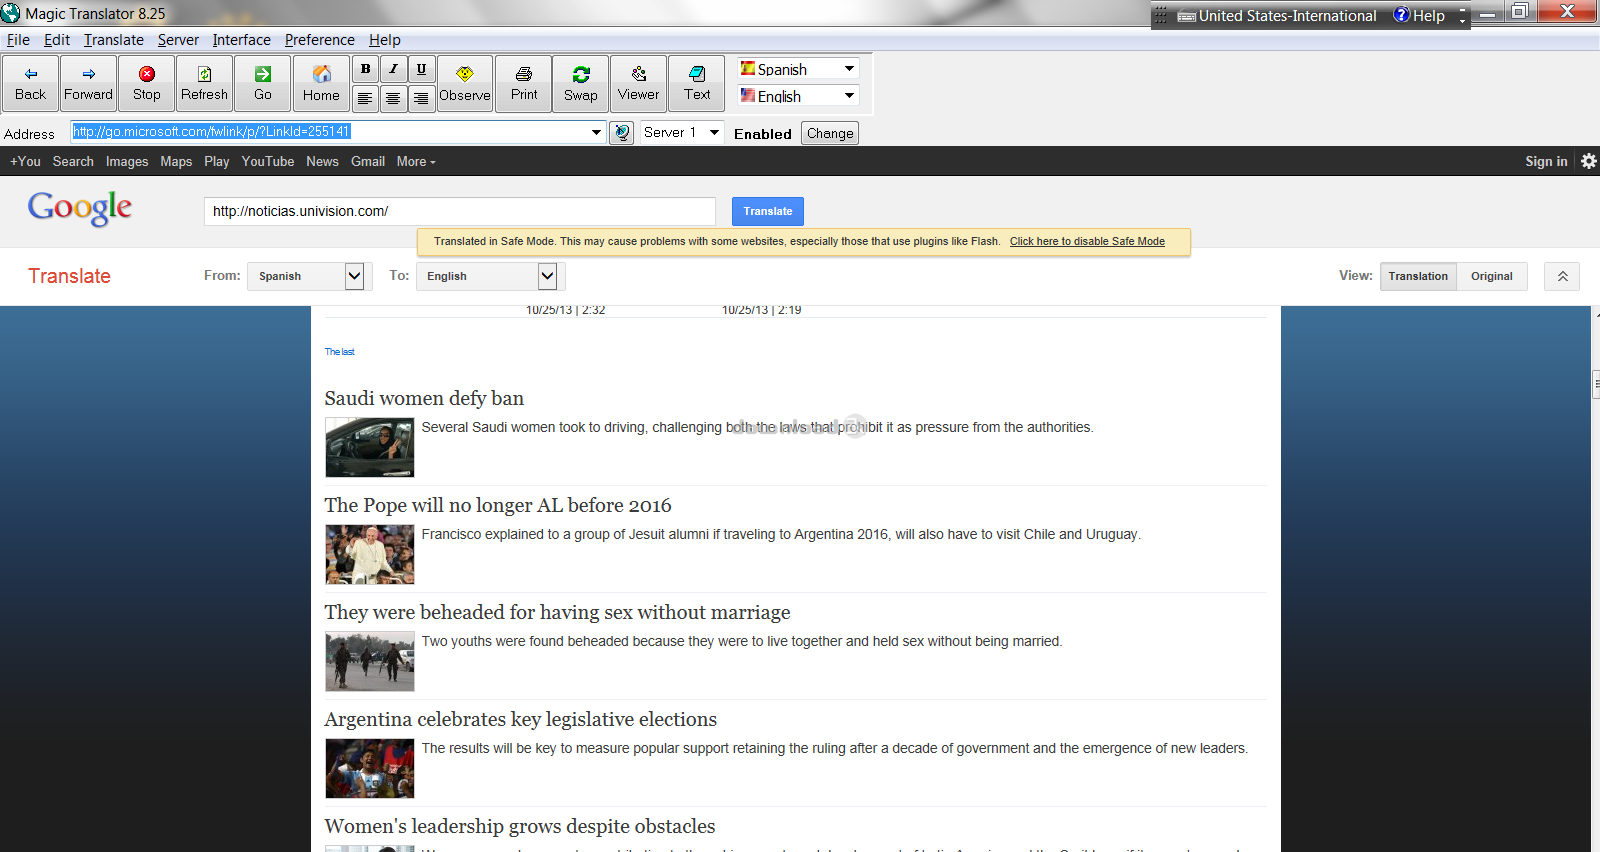Click the blue Translate button
1600x852 pixels.
pos(768,211)
